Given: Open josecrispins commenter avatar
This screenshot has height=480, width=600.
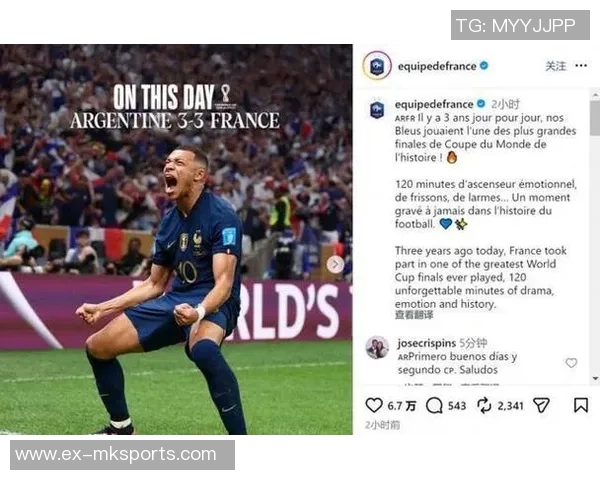Looking at the screenshot, I should point(377,348).
